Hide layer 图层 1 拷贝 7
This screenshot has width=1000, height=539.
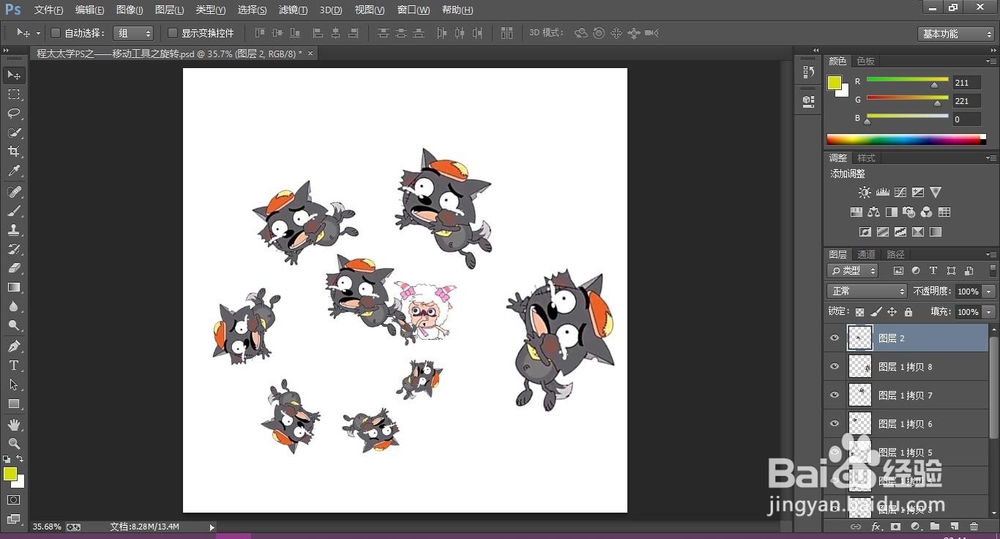834,395
